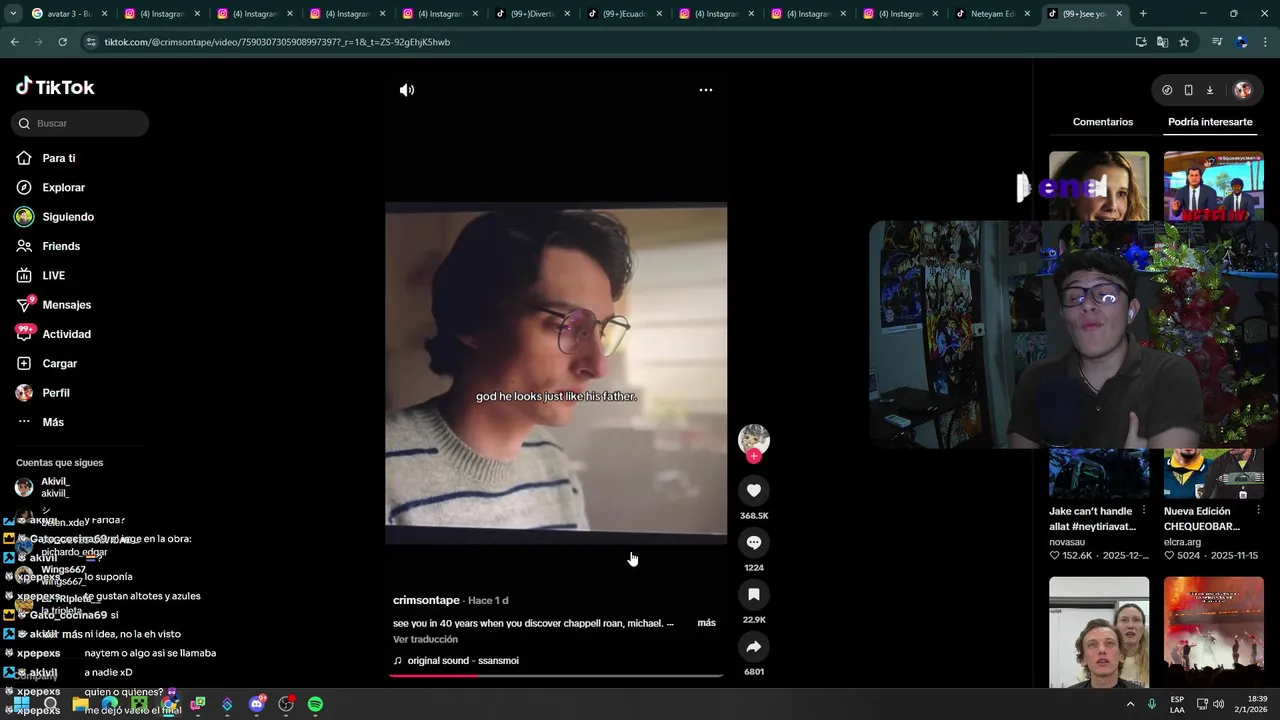The width and height of the screenshot is (1280, 720).
Task: Open the profile avatar menu at top right
Action: point(1243,90)
